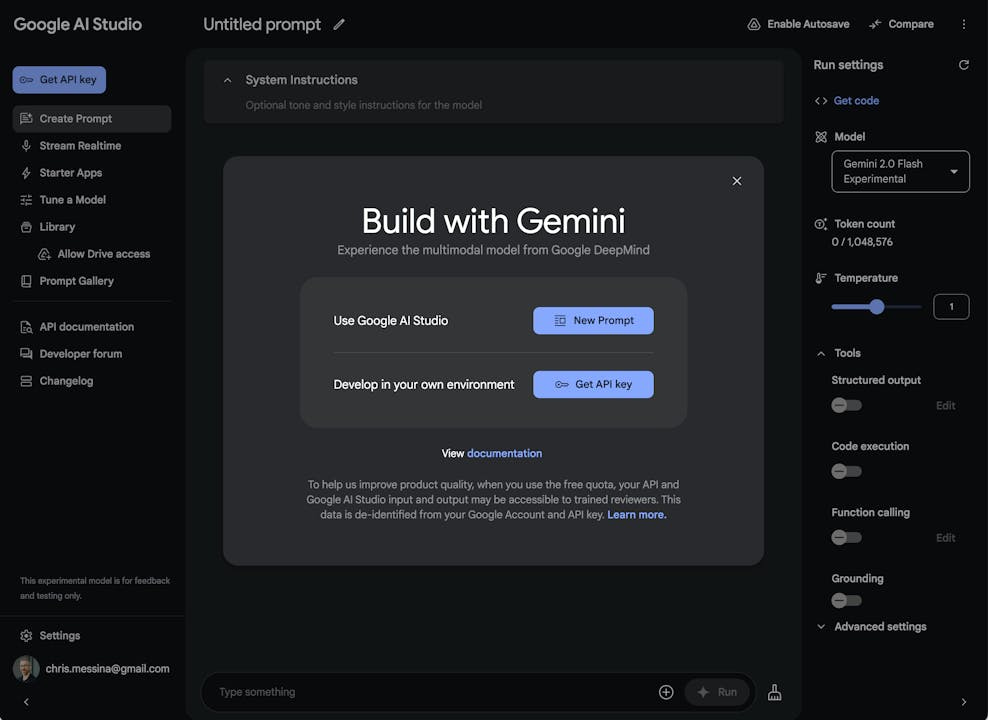Image resolution: width=988 pixels, height=720 pixels.
Task: Toggle the Code execution switch
Action: (x=846, y=472)
